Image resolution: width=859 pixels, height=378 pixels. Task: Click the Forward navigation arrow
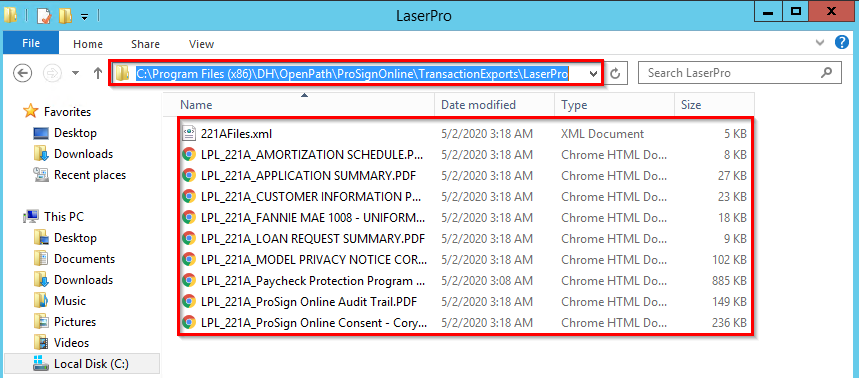pyautogui.click(x=53, y=73)
